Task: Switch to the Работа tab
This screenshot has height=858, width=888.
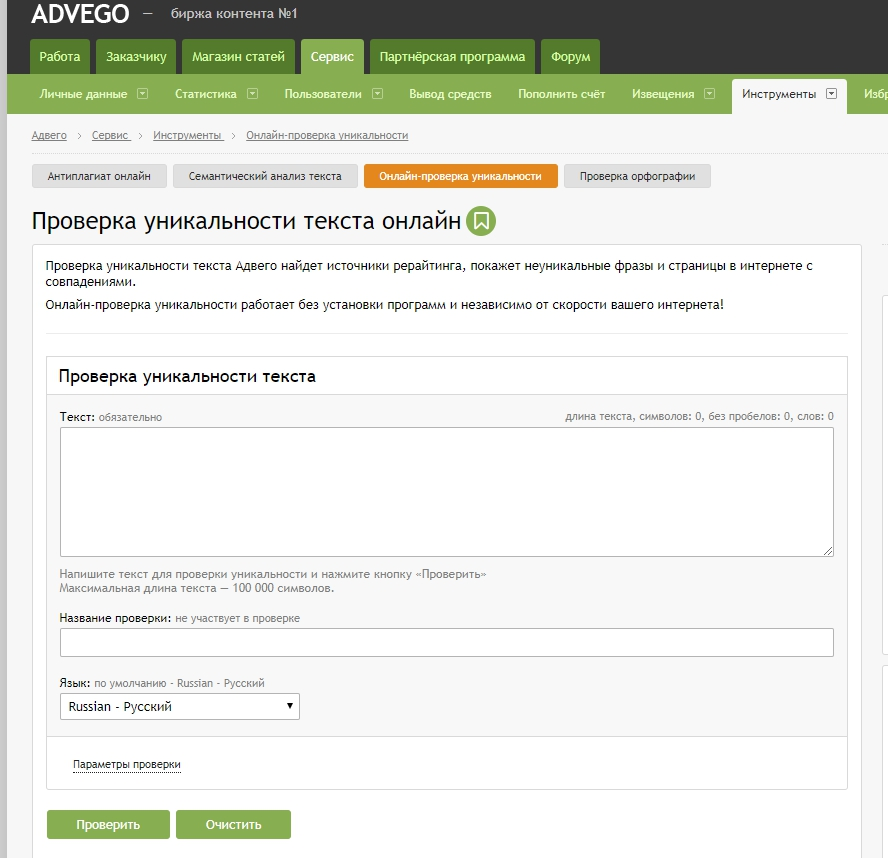Action: coord(60,57)
